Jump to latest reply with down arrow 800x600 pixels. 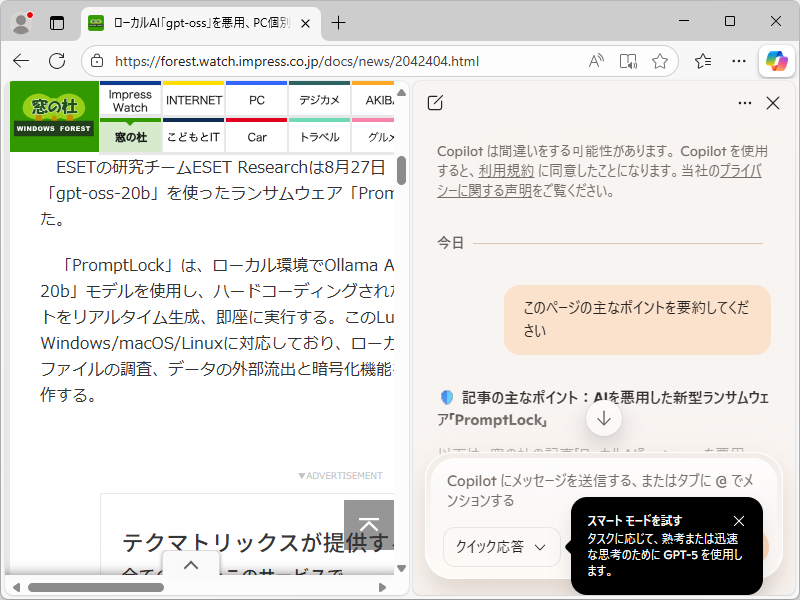coord(604,419)
